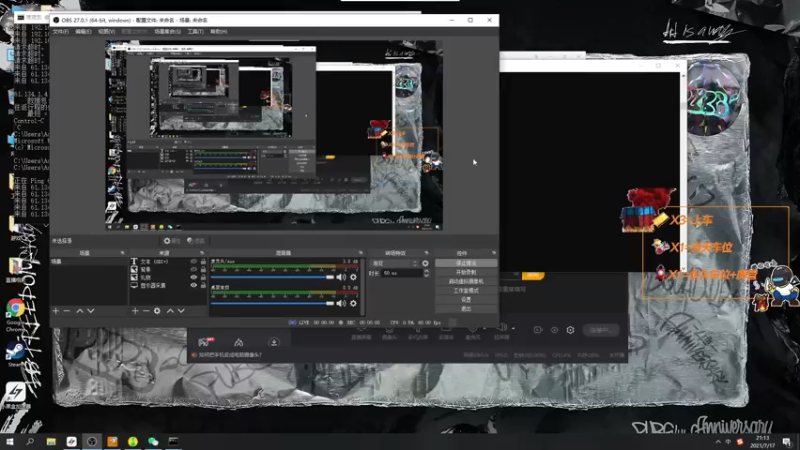Open Google Chrome desktop shortcut
The width and height of the screenshot is (800, 450).
pos(16,308)
